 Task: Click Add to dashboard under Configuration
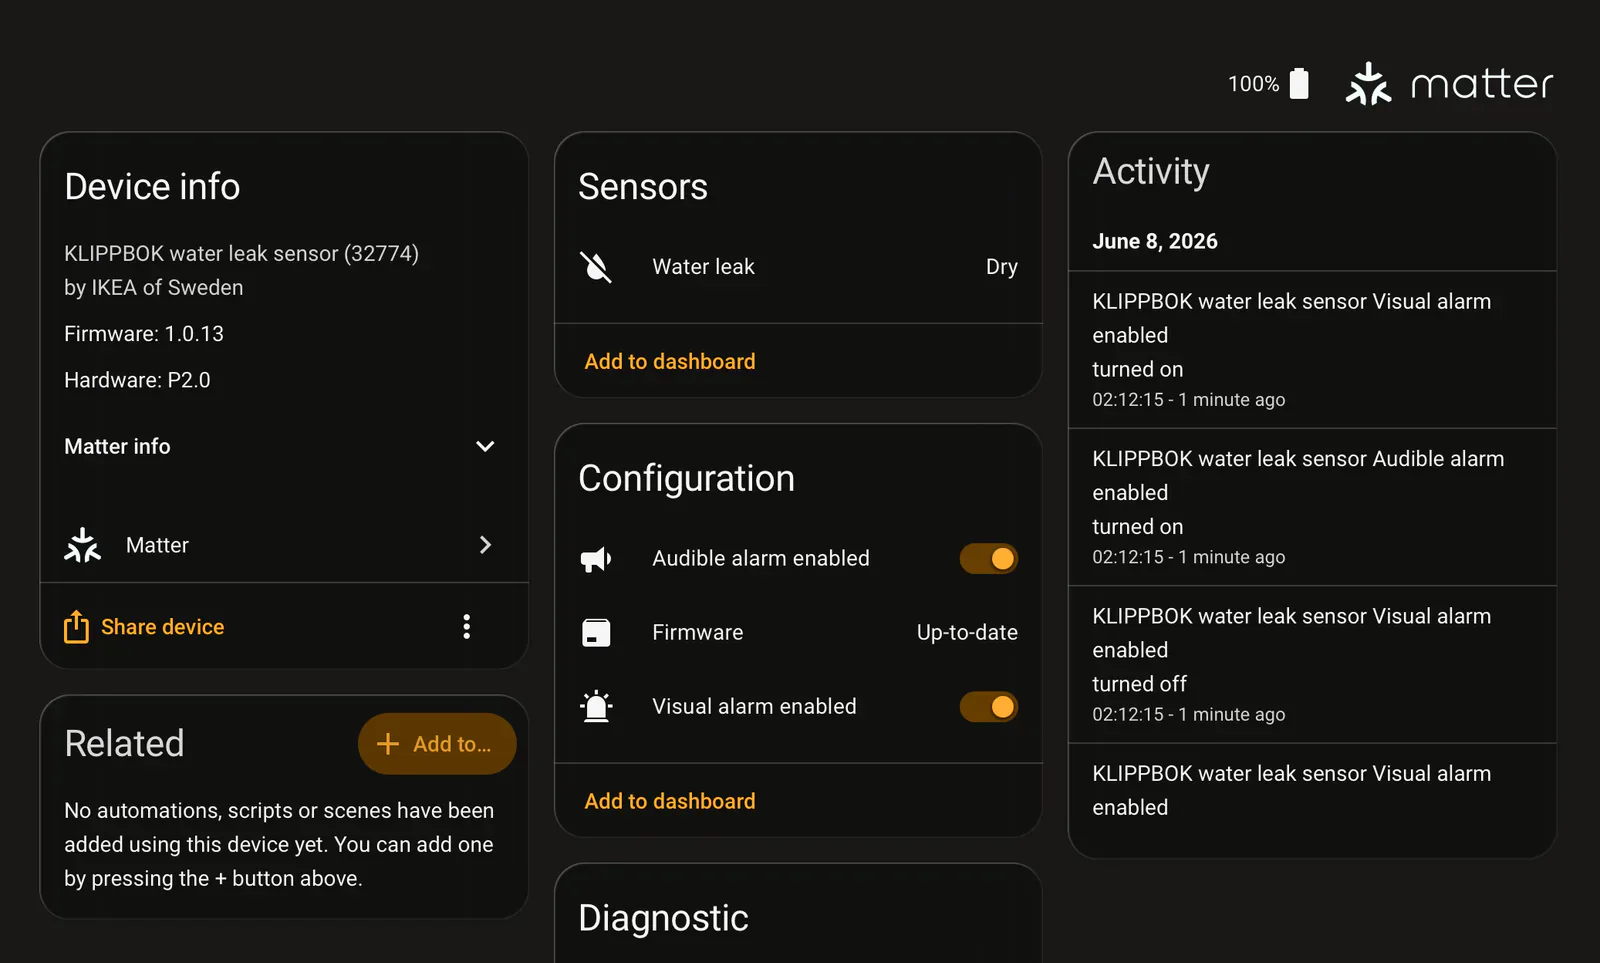[670, 802]
